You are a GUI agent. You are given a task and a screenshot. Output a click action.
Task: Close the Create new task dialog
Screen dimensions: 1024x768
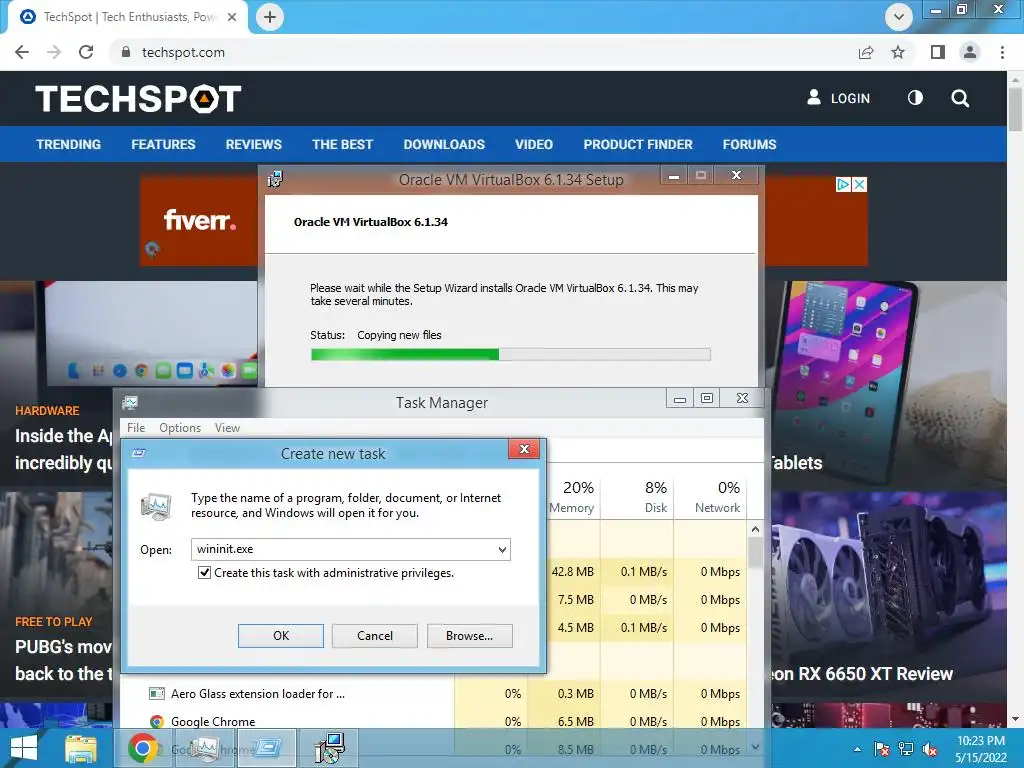[524, 449]
